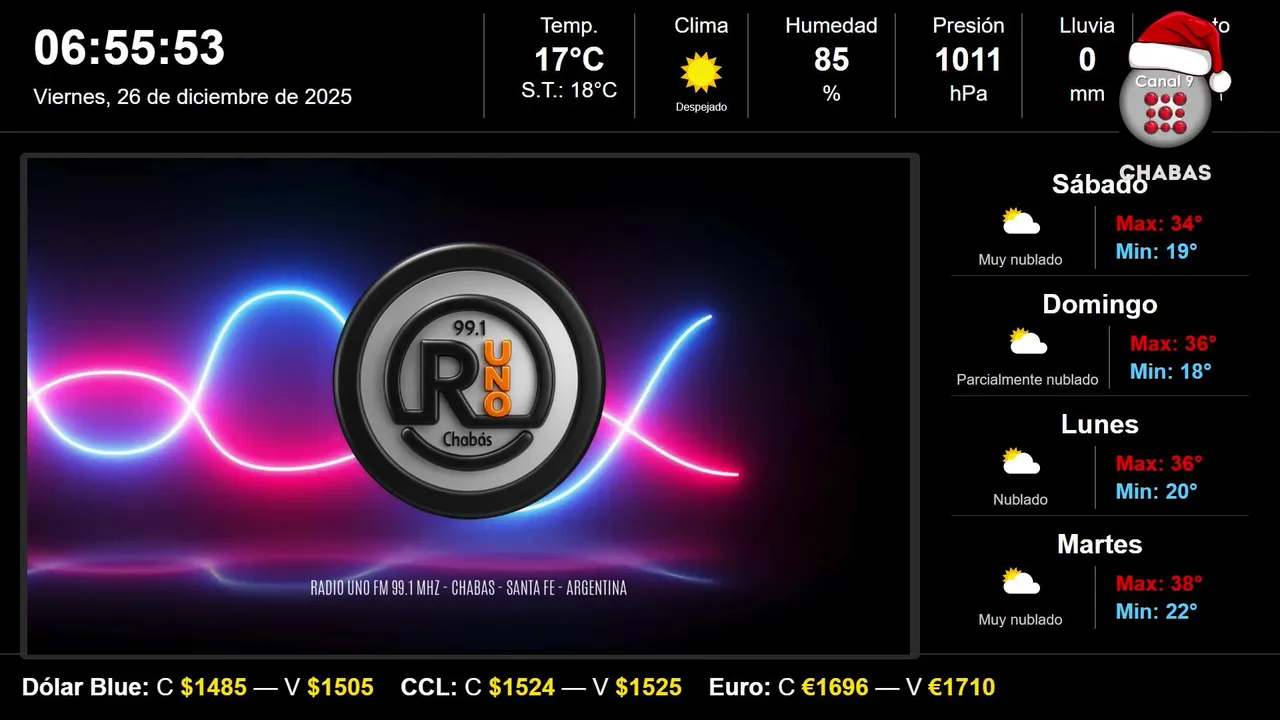1280x720 pixels.
Task: Click the Parcialmente nublado label
Action: pos(1027,380)
